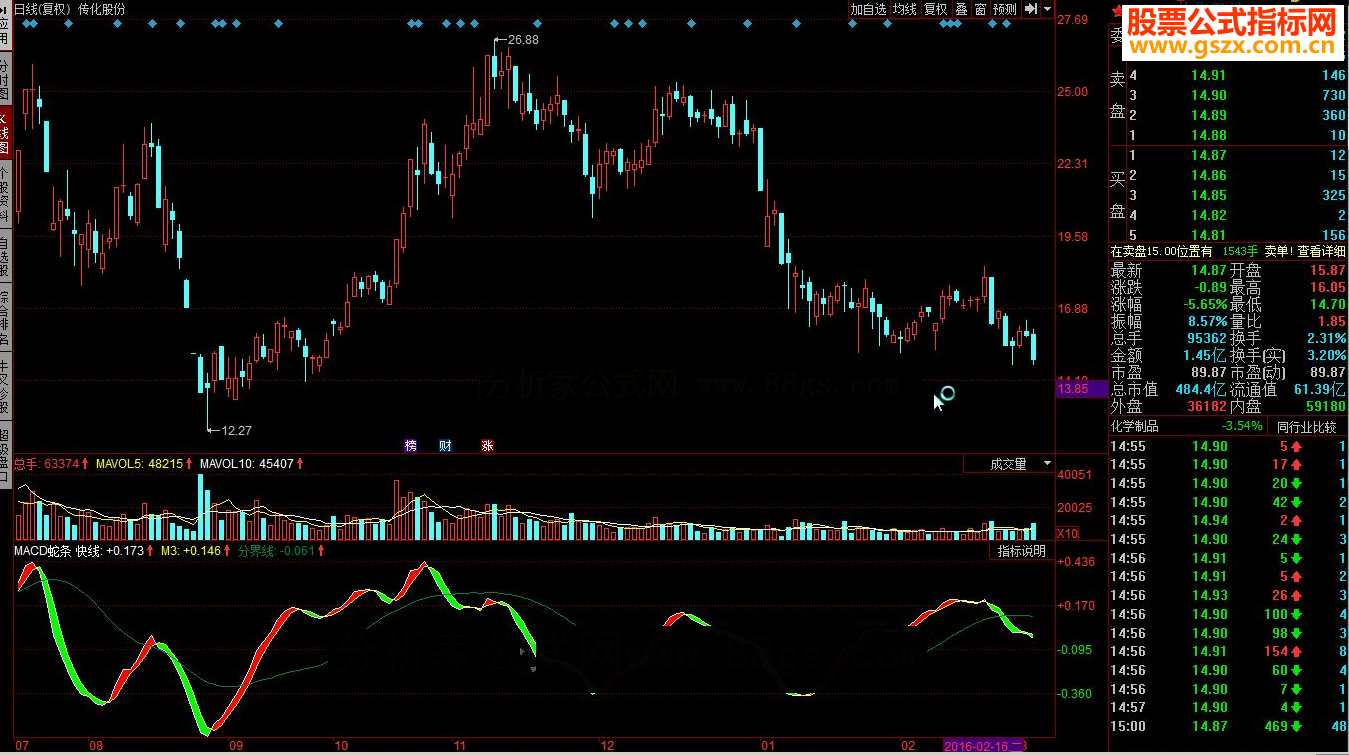Click the 快线: +0.173 readout
The image size is (1349, 755).
click(x=112, y=551)
